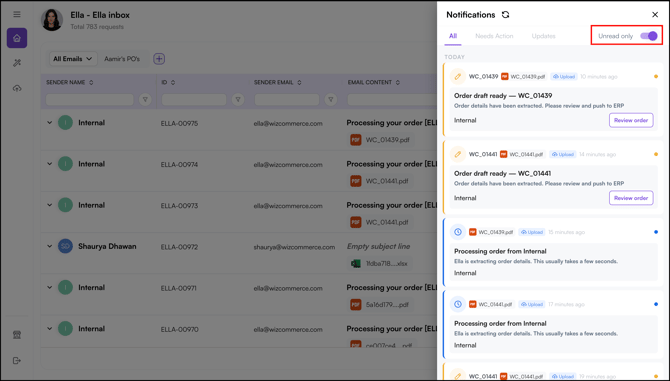Viewport: 670px width, 381px height.
Task: Click the SD avatar for Shaurya Dhawan
Action: [65, 246]
